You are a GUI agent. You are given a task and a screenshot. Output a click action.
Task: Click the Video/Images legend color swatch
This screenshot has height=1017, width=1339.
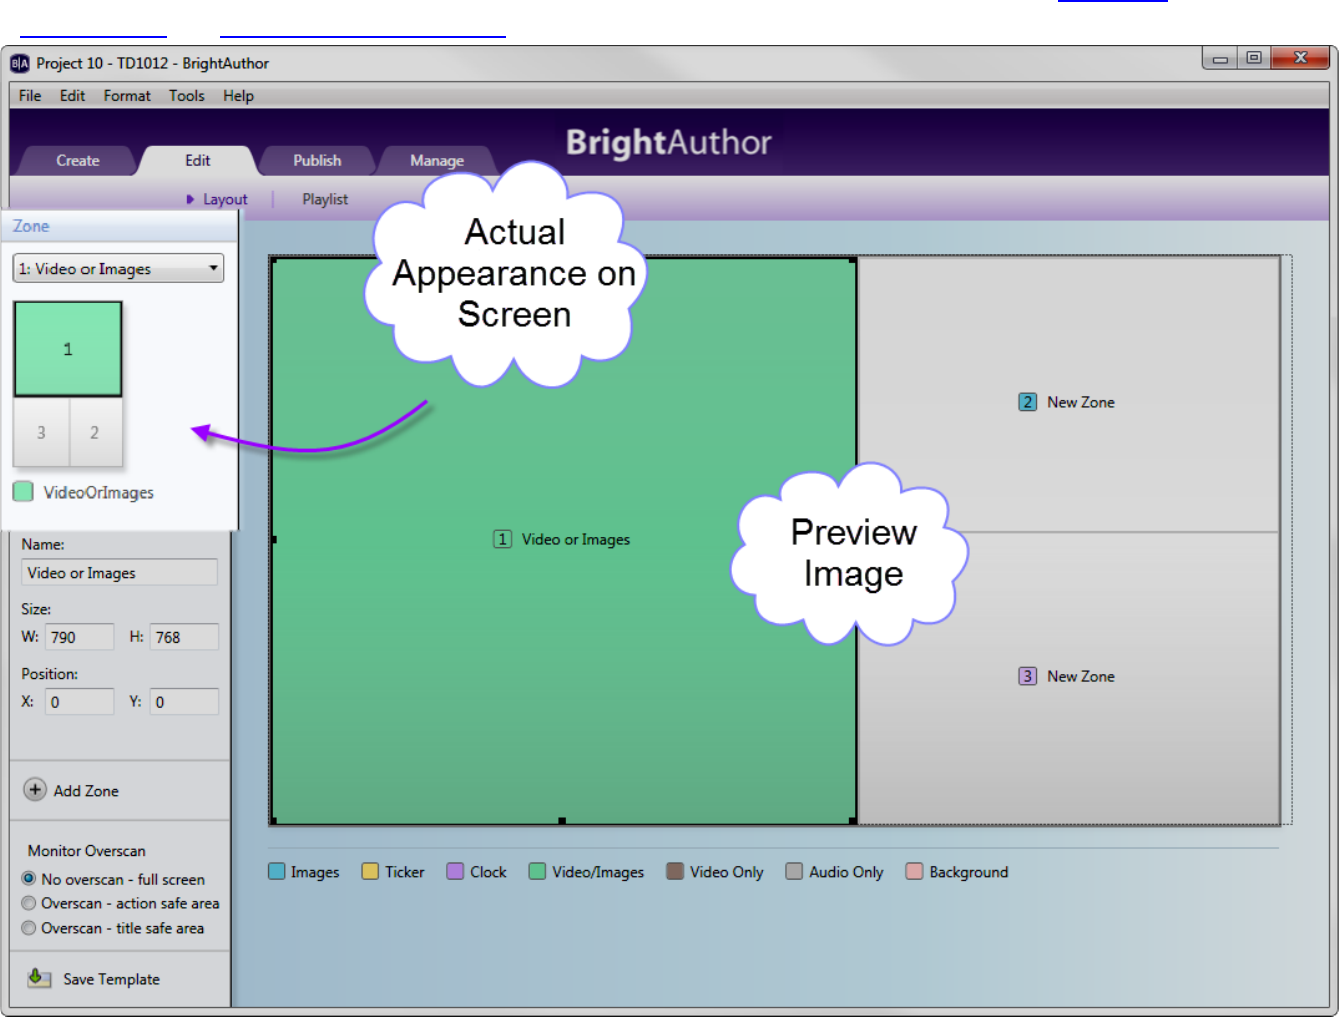[537, 871]
